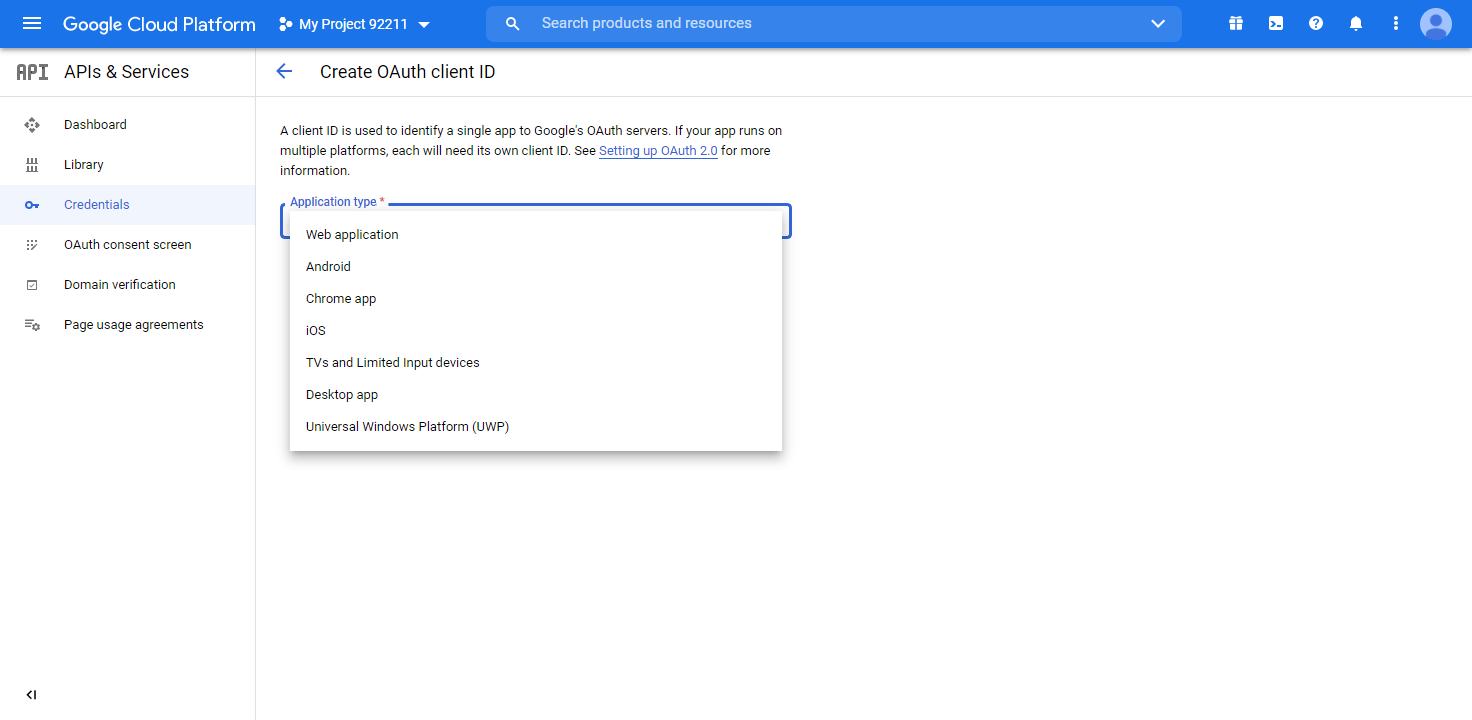Click the Search products and resources field
Image resolution: width=1472 pixels, height=720 pixels.
834,24
